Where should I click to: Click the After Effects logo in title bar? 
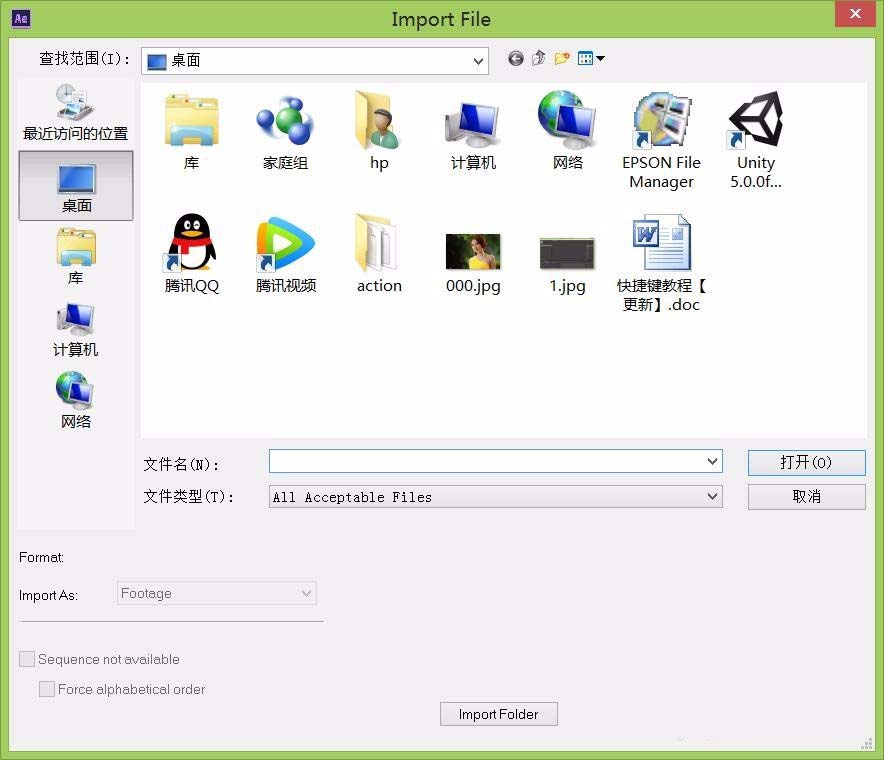(x=20, y=18)
